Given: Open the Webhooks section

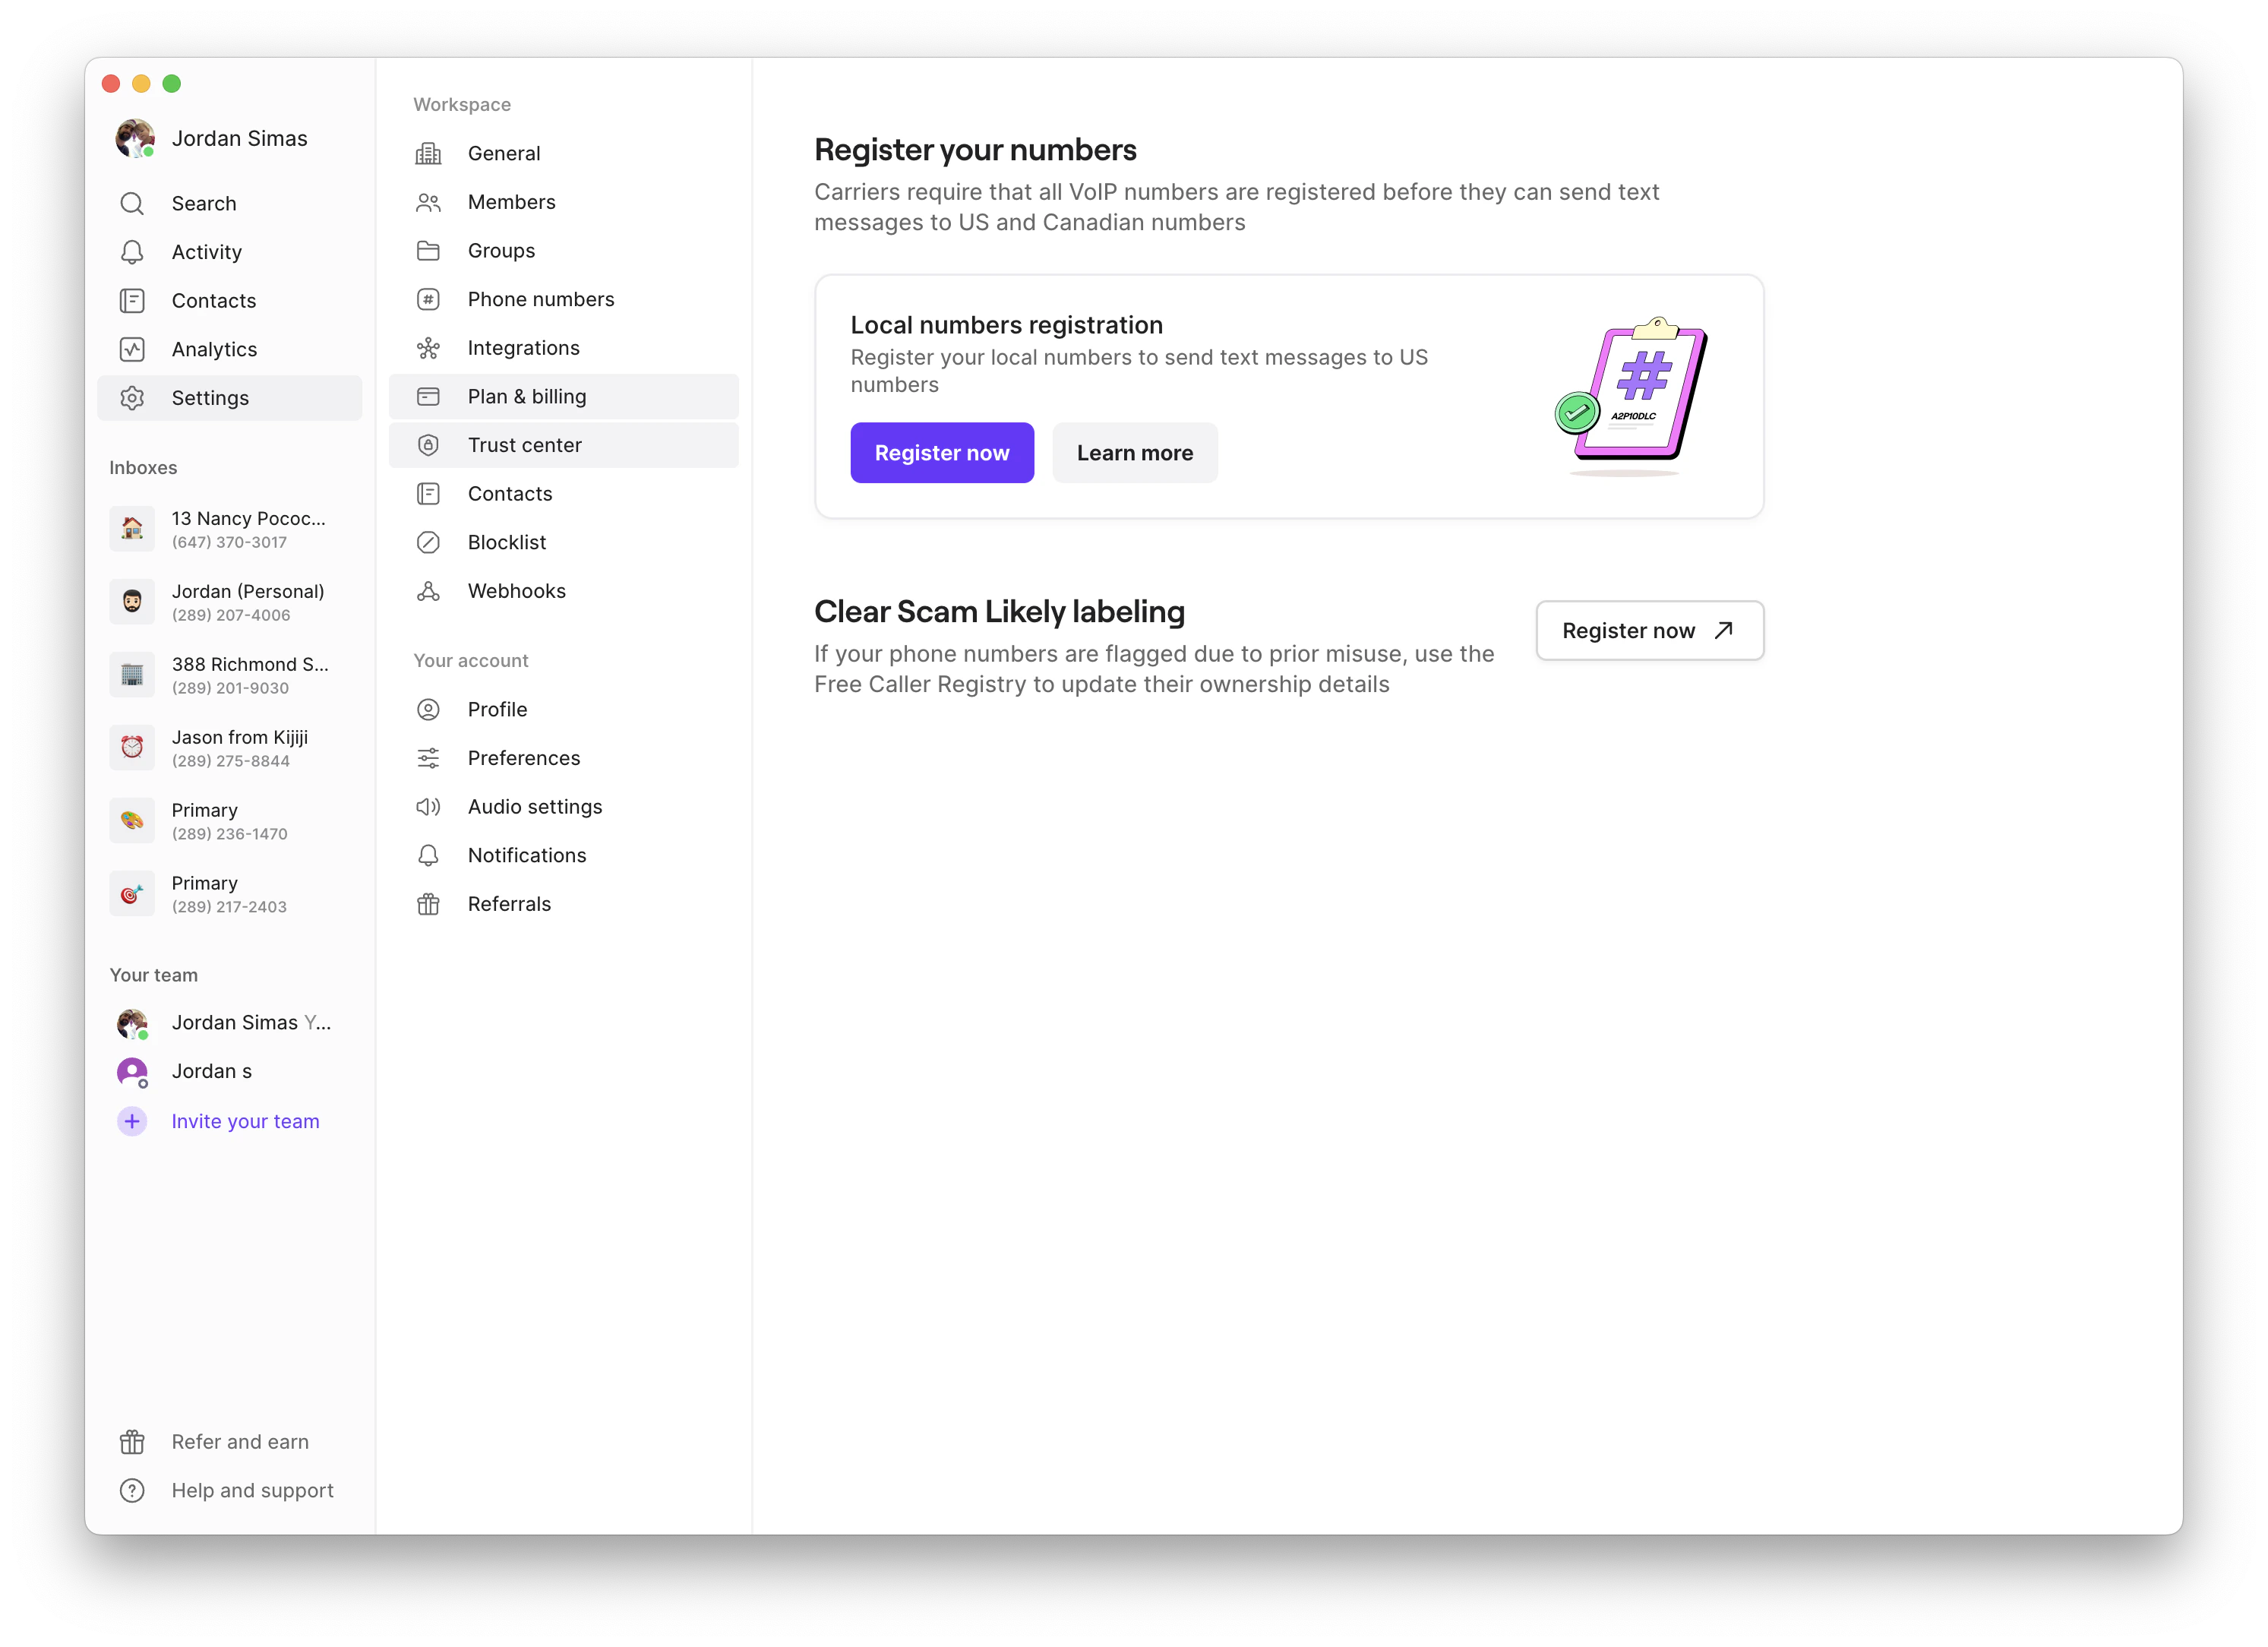Looking at the screenshot, I should [516, 590].
